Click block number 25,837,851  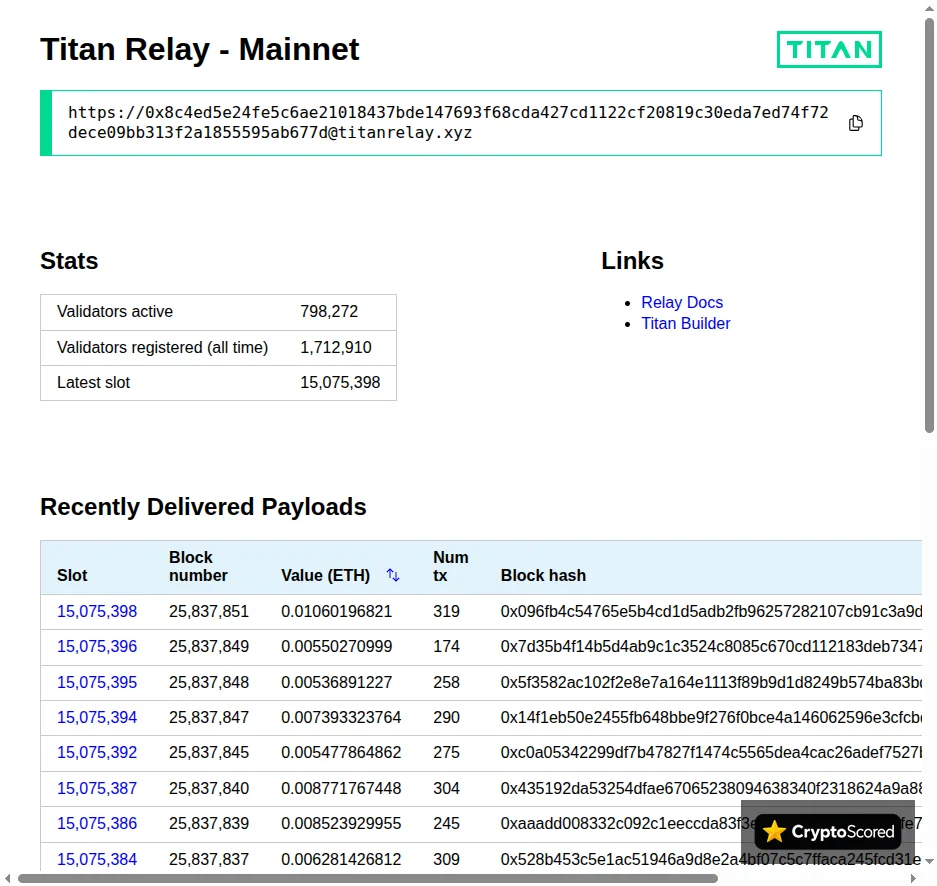pyautogui.click(x=209, y=611)
